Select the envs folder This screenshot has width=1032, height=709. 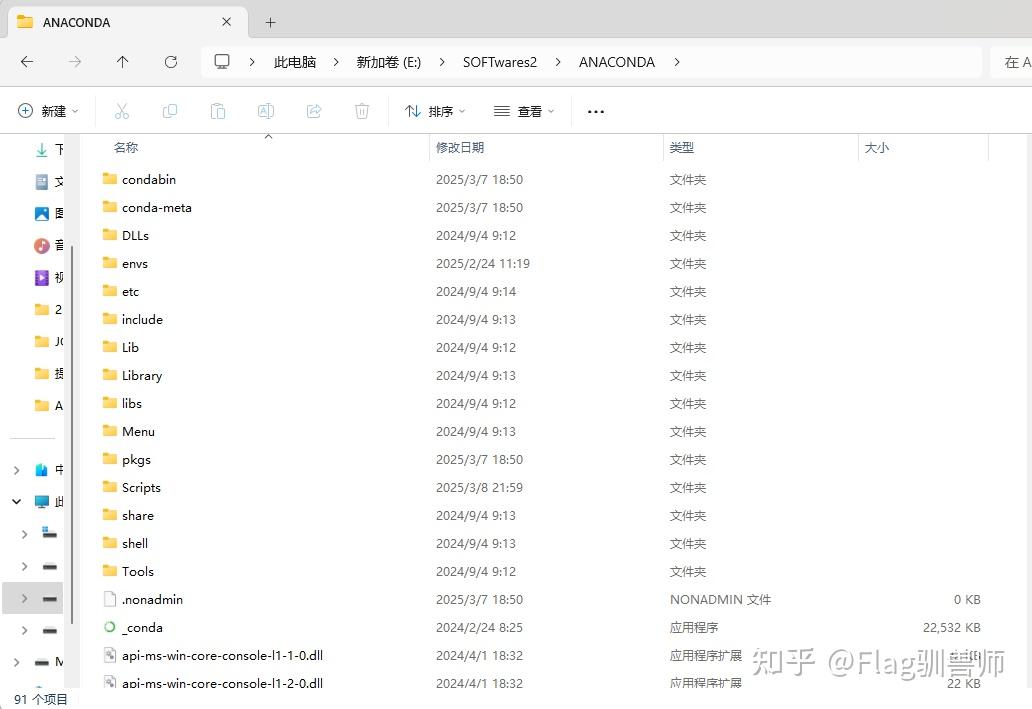pyautogui.click(x=134, y=263)
